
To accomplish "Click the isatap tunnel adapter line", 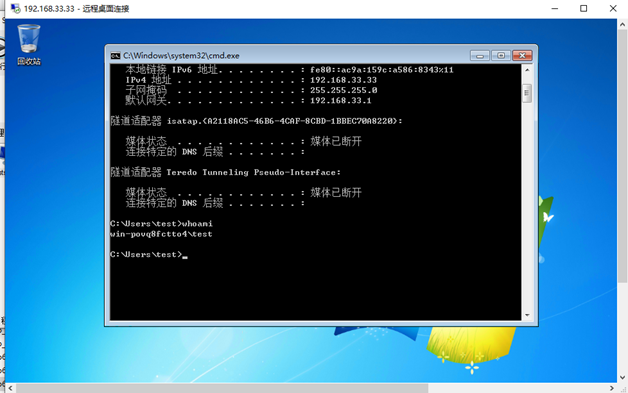I will click(256, 121).
